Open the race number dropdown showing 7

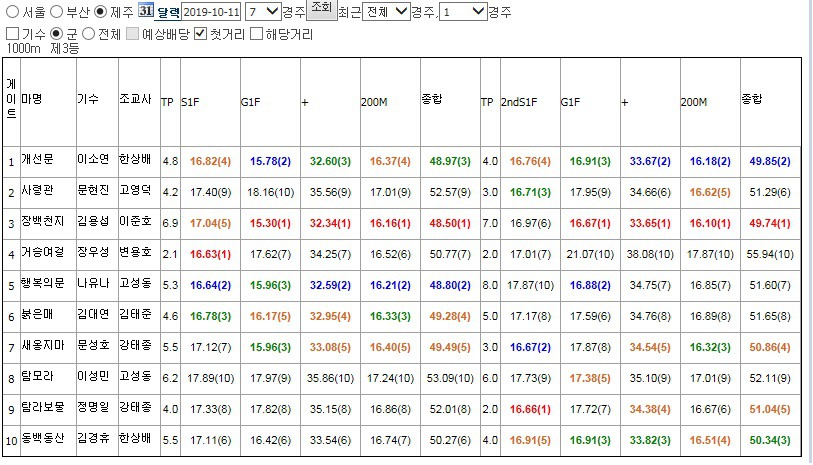(263, 11)
